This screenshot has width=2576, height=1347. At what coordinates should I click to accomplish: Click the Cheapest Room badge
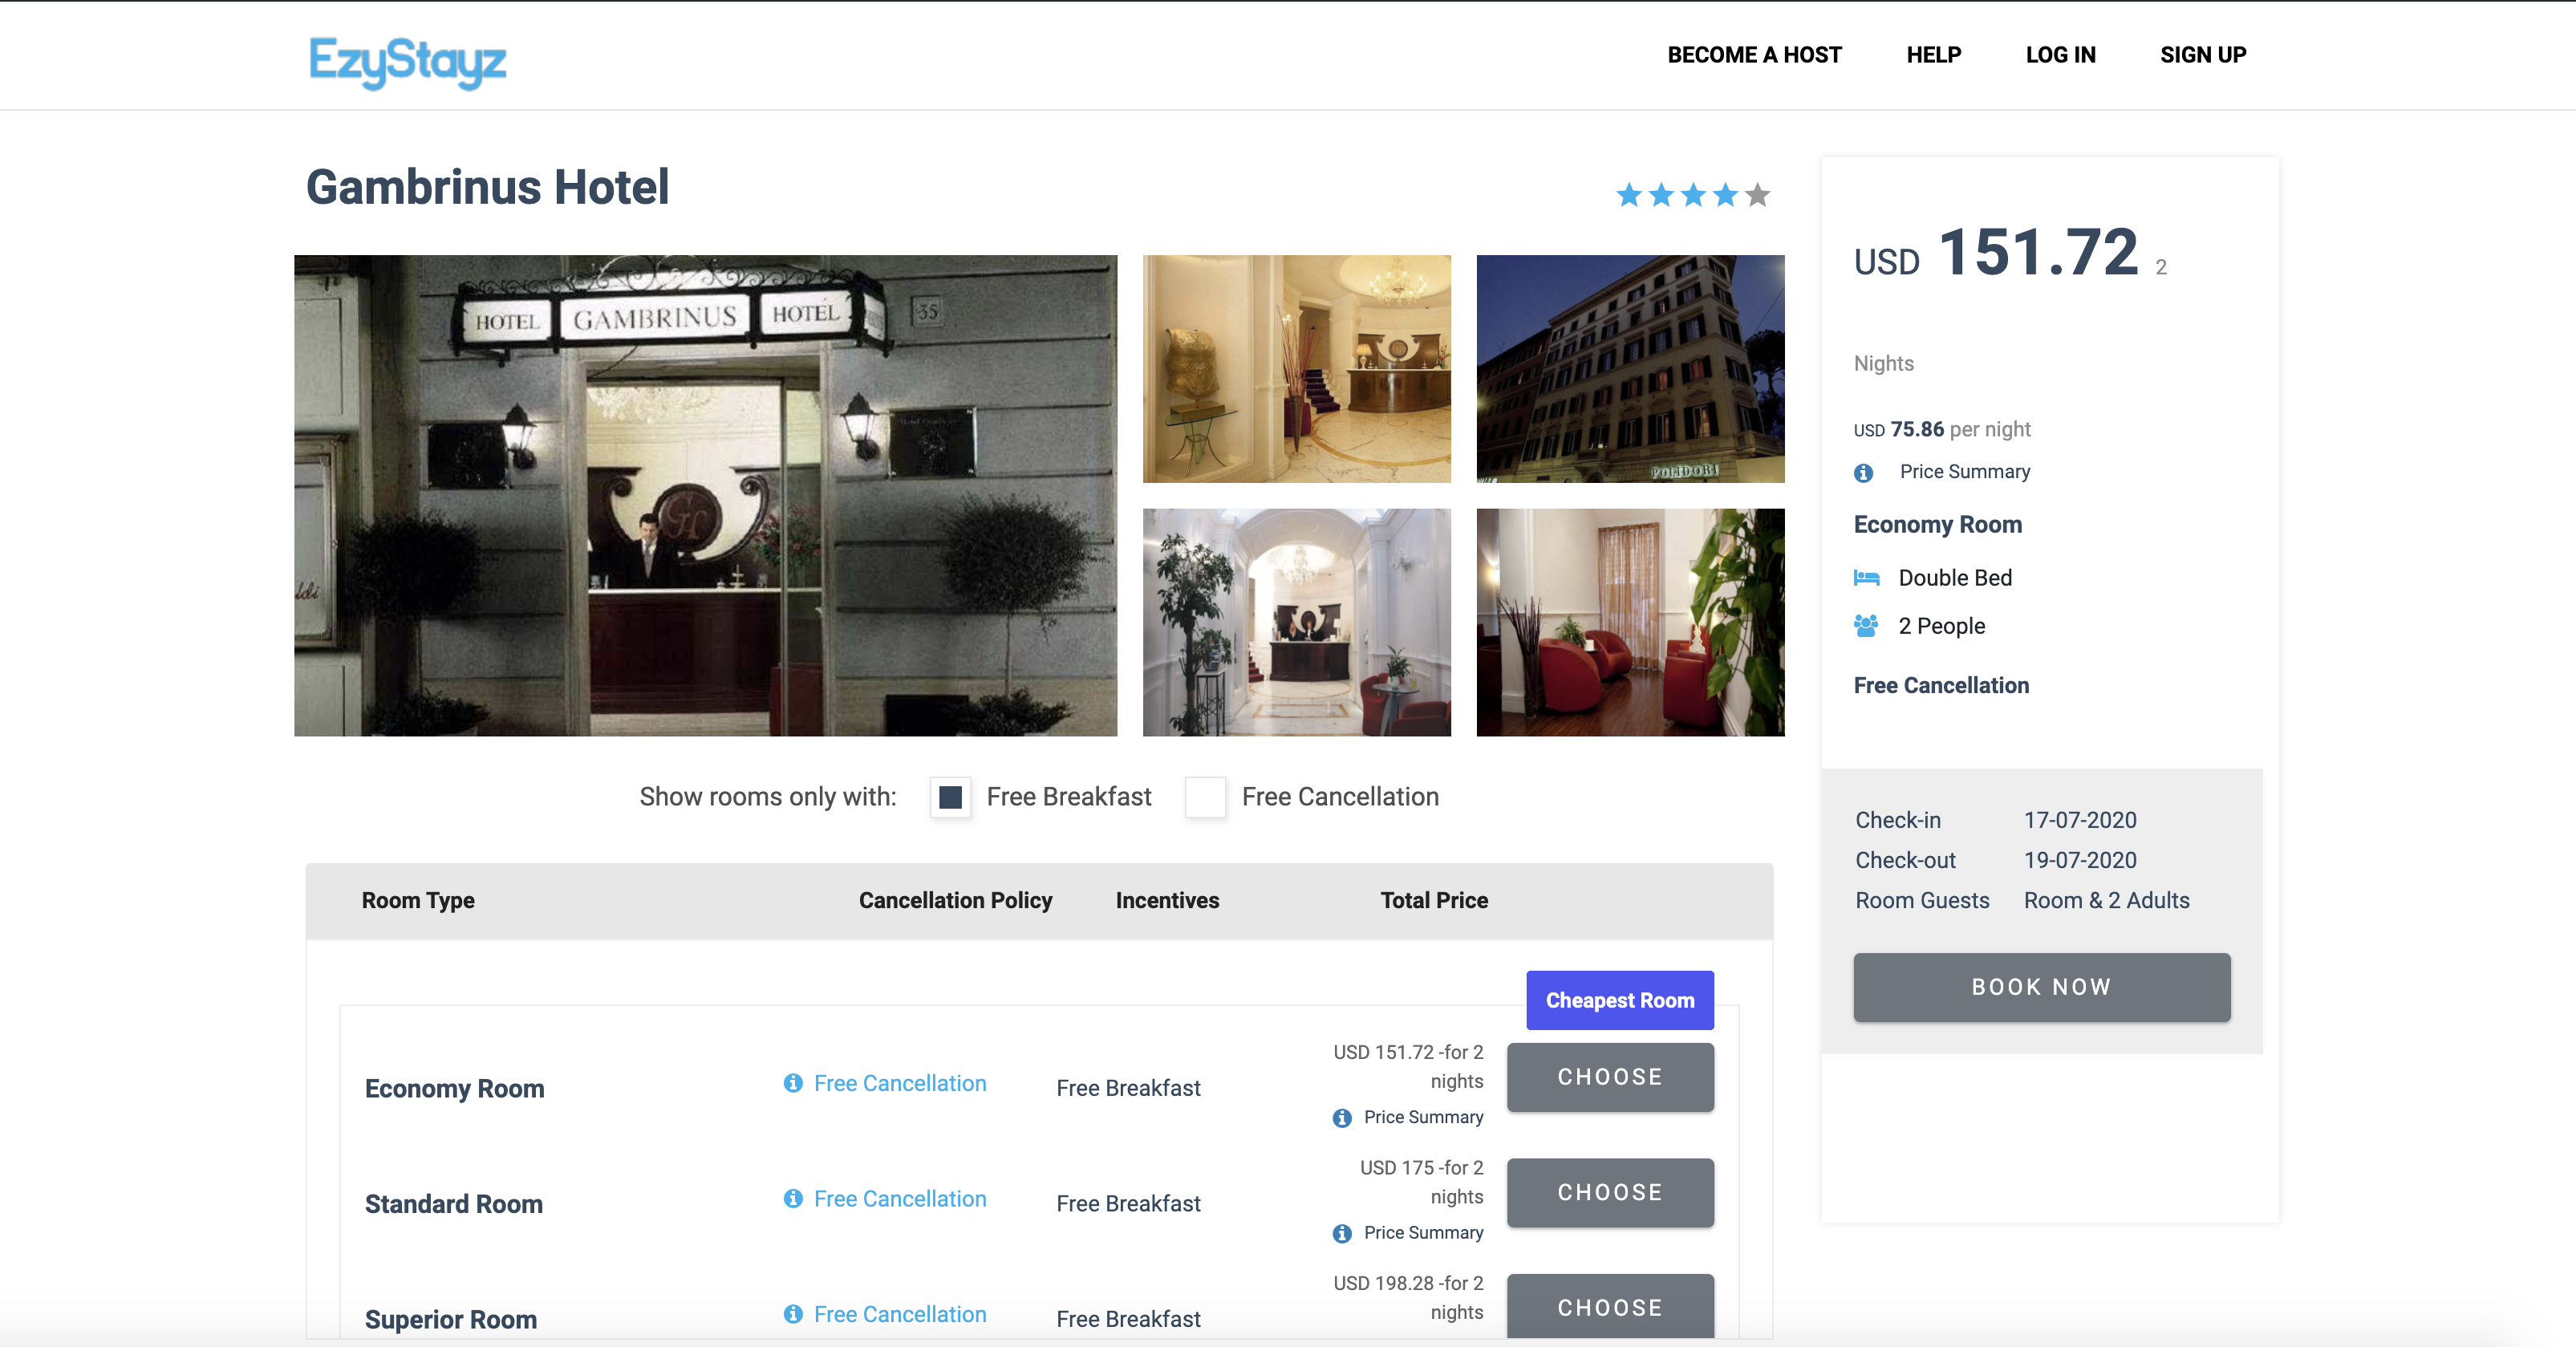pyautogui.click(x=1619, y=1000)
